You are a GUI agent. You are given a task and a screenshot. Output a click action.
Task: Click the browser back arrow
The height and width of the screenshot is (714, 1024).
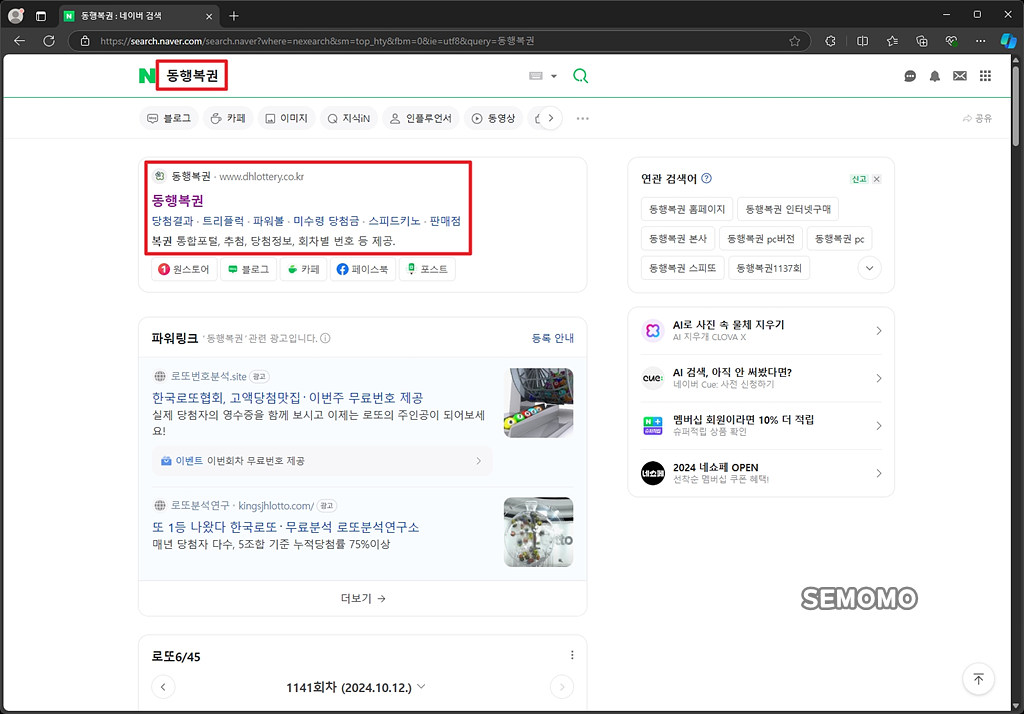pos(20,41)
